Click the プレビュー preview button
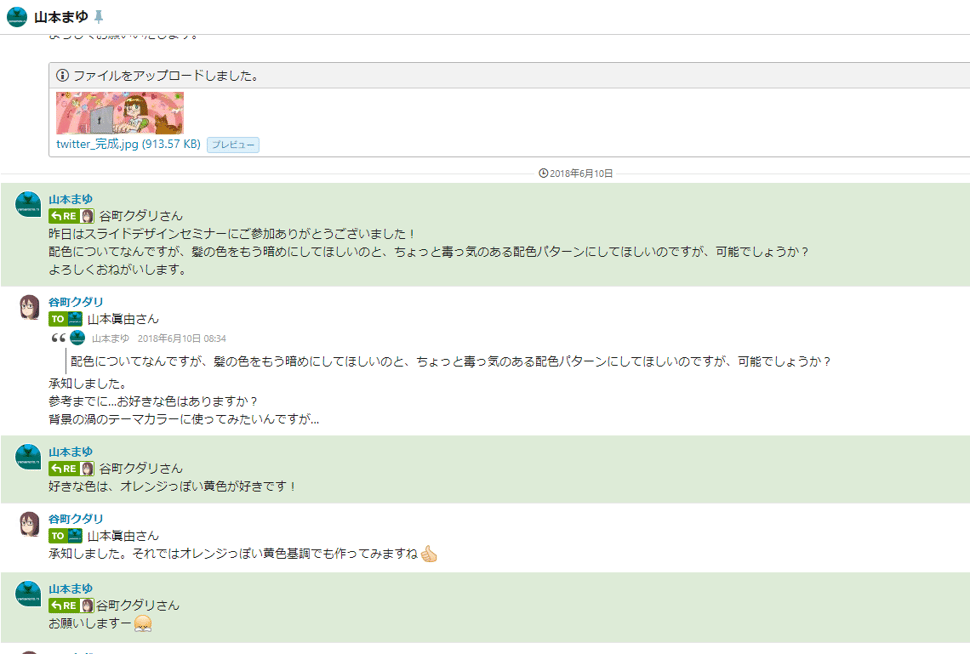The height and width of the screenshot is (654, 970). tap(233, 145)
